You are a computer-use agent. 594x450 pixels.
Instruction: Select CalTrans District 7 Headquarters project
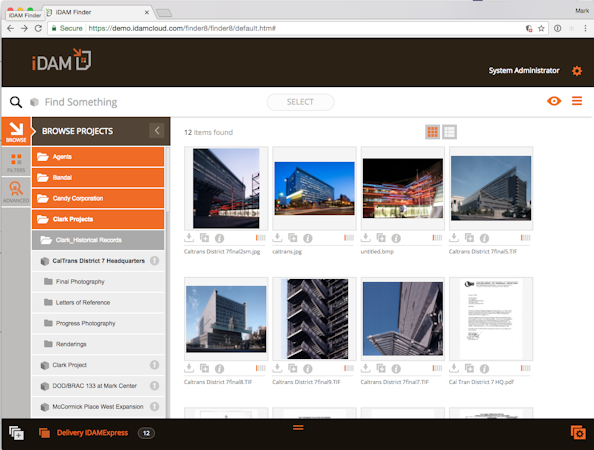coord(98,261)
